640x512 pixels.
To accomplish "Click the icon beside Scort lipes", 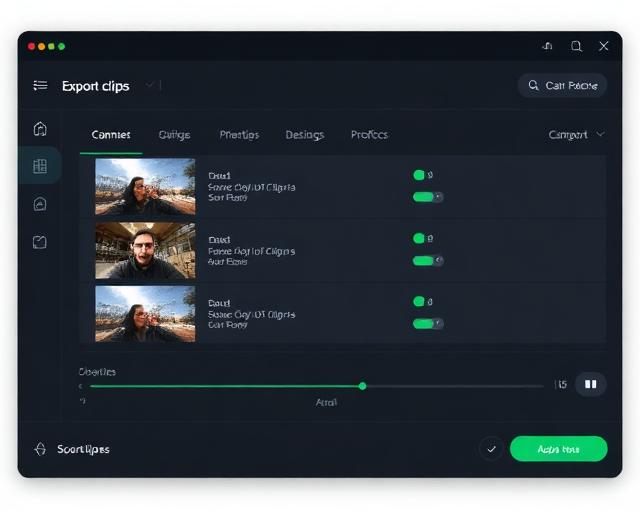I will (40, 449).
